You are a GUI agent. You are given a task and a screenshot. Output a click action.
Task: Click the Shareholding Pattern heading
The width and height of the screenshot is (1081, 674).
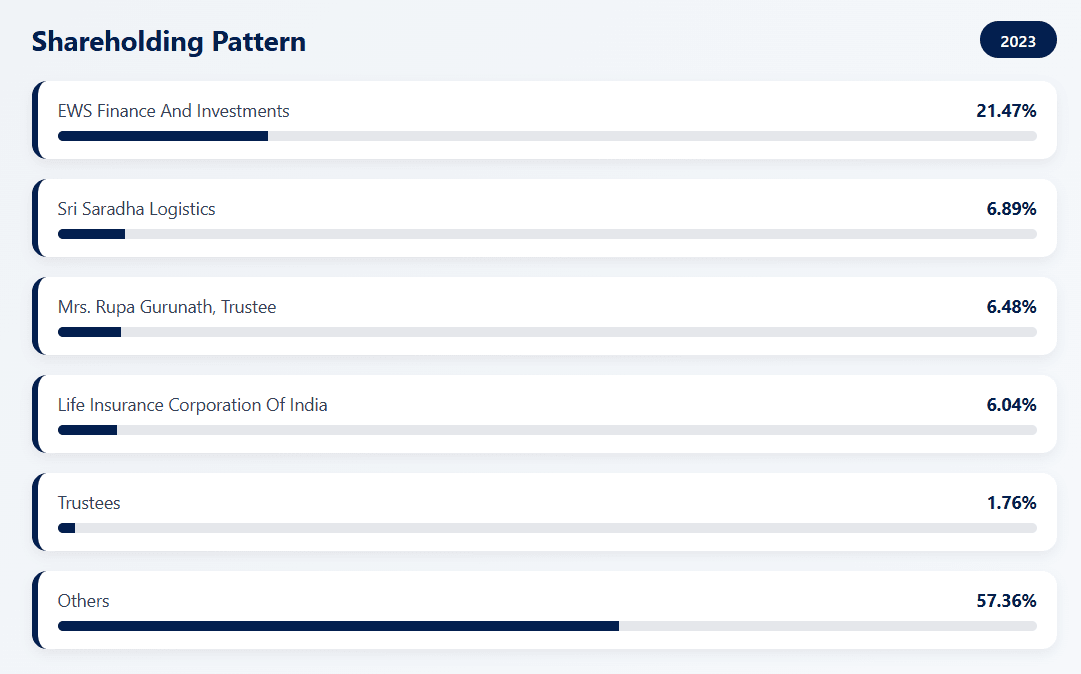coord(169,42)
